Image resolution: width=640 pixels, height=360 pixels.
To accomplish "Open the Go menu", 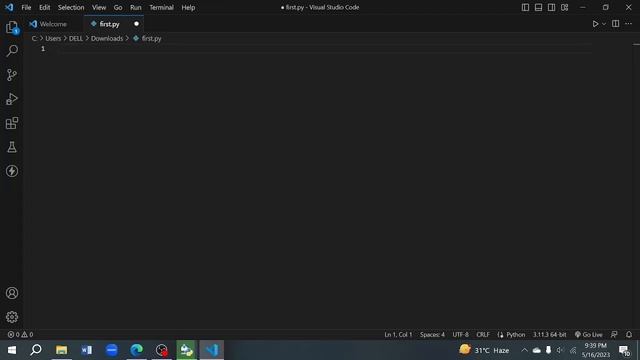I will pos(118,7).
